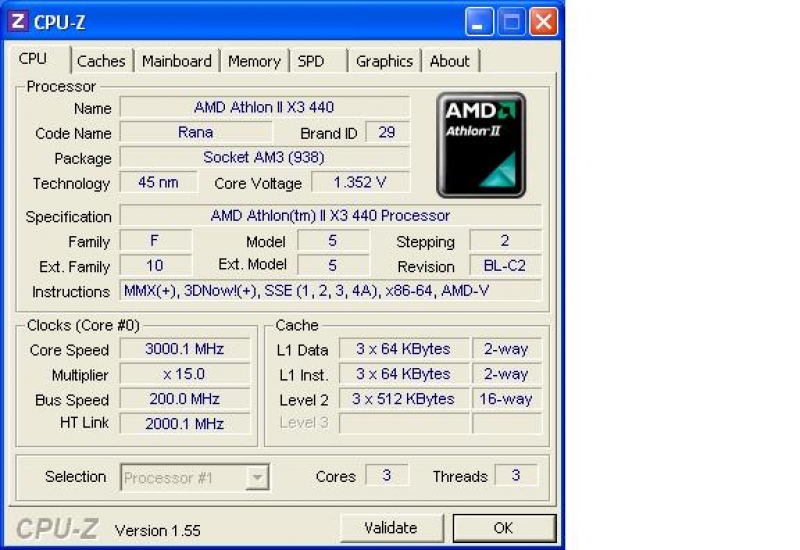Click the Revision value BL-C2
Viewport: 800px width, 550px height.
coord(505,265)
